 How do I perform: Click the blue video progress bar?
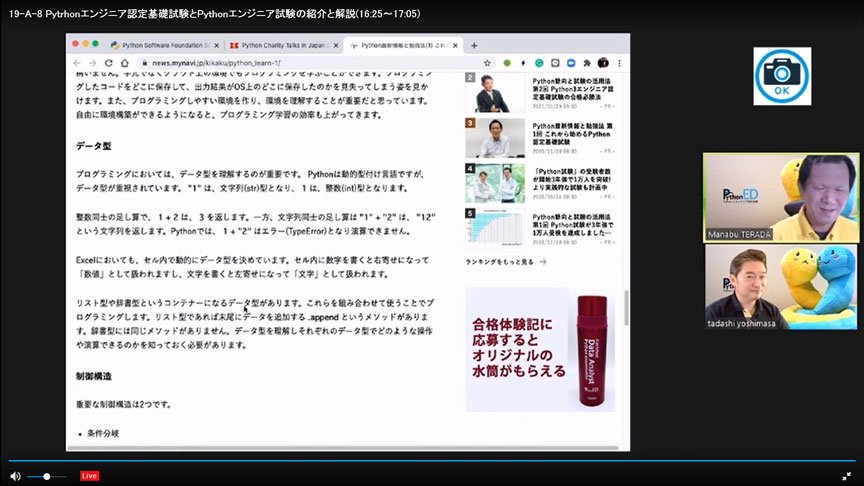(x=432, y=460)
